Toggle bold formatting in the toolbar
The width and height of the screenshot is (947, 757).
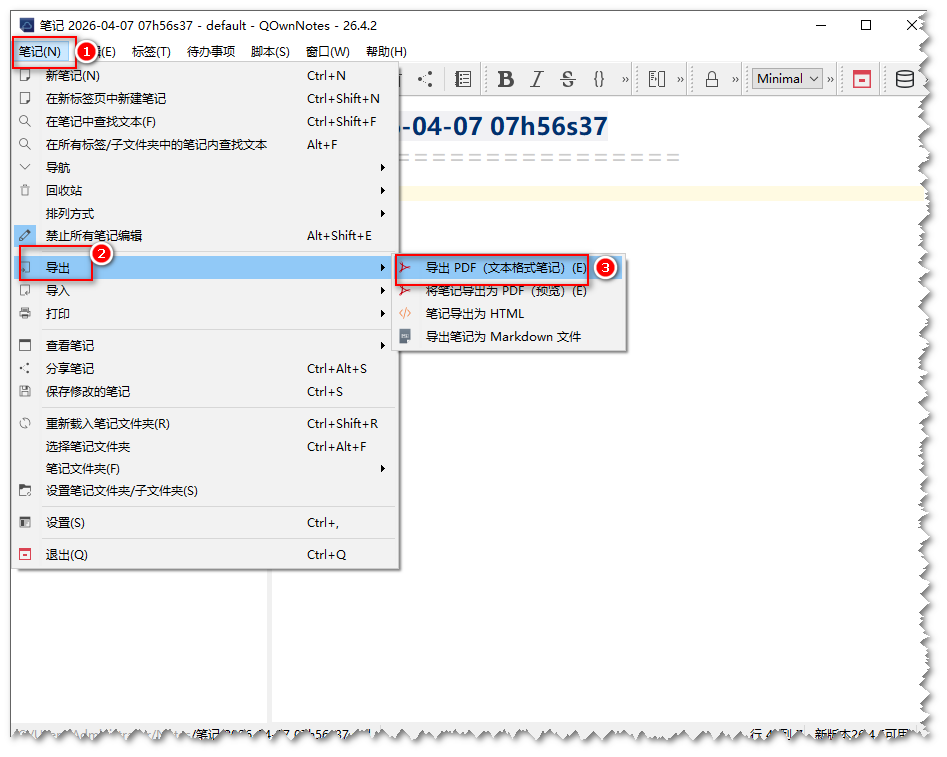[506, 79]
